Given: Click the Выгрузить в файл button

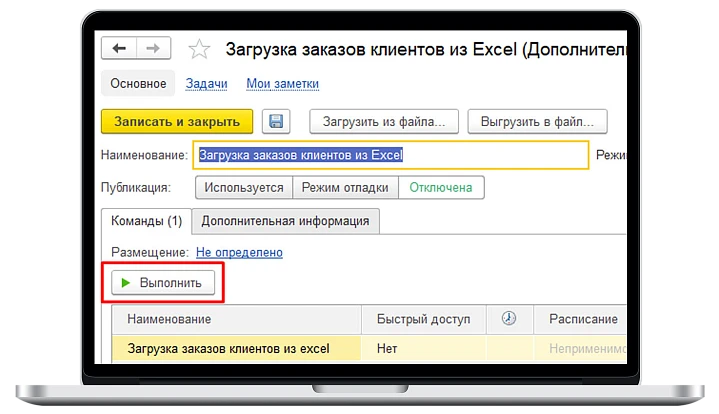Looking at the screenshot, I should coord(537,122).
